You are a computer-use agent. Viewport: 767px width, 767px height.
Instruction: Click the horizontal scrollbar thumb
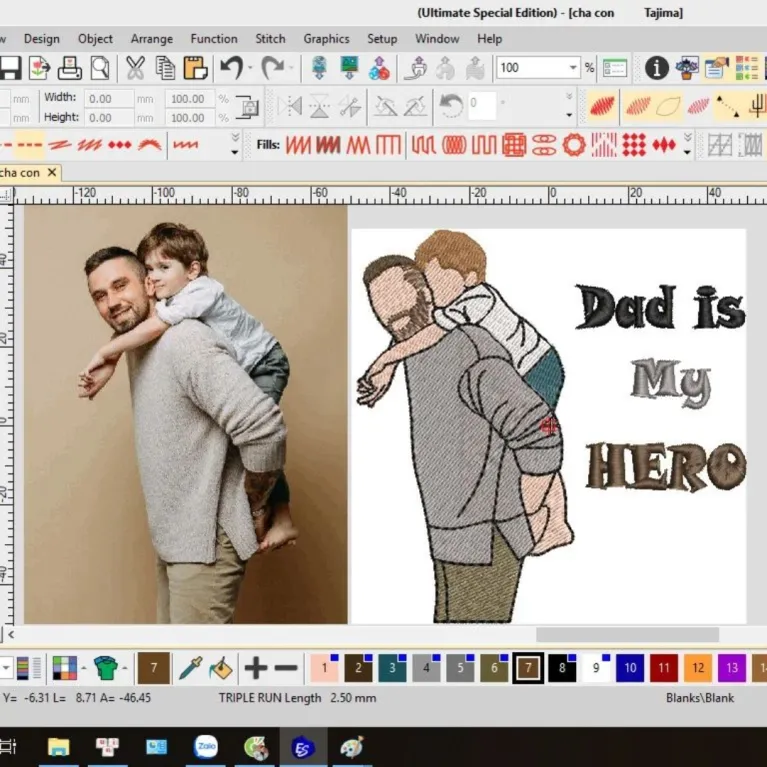[628, 634]
